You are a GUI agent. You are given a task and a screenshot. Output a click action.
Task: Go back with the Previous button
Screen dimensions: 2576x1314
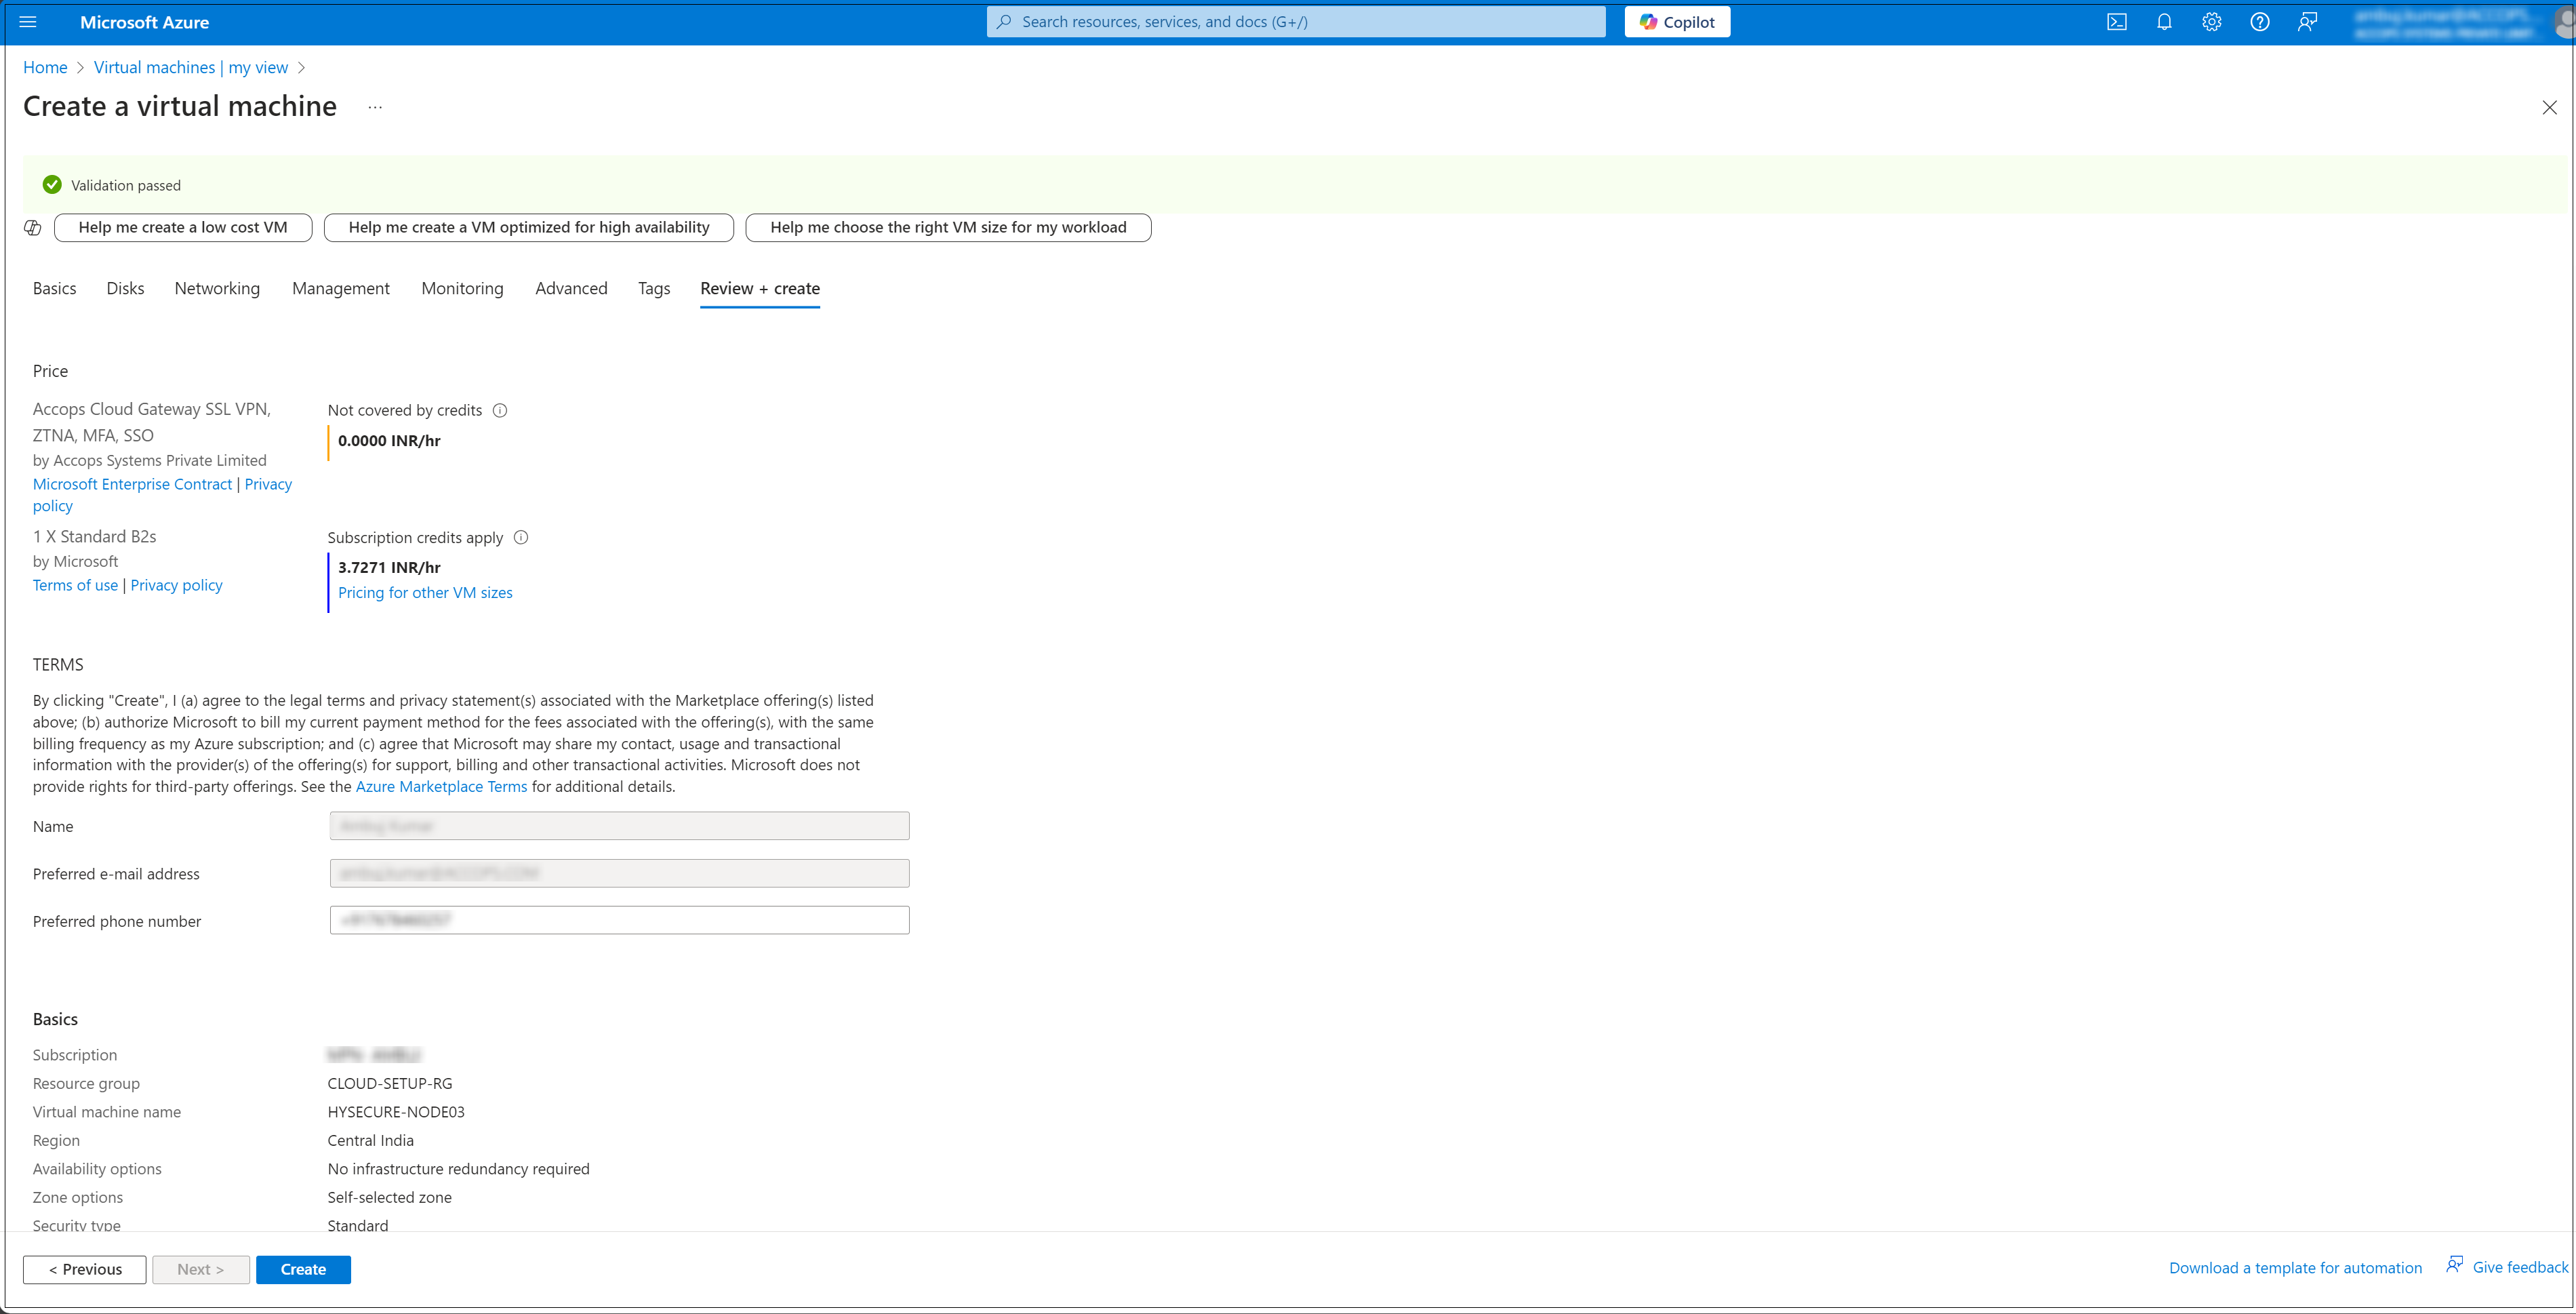click(x=85, y=1269)
